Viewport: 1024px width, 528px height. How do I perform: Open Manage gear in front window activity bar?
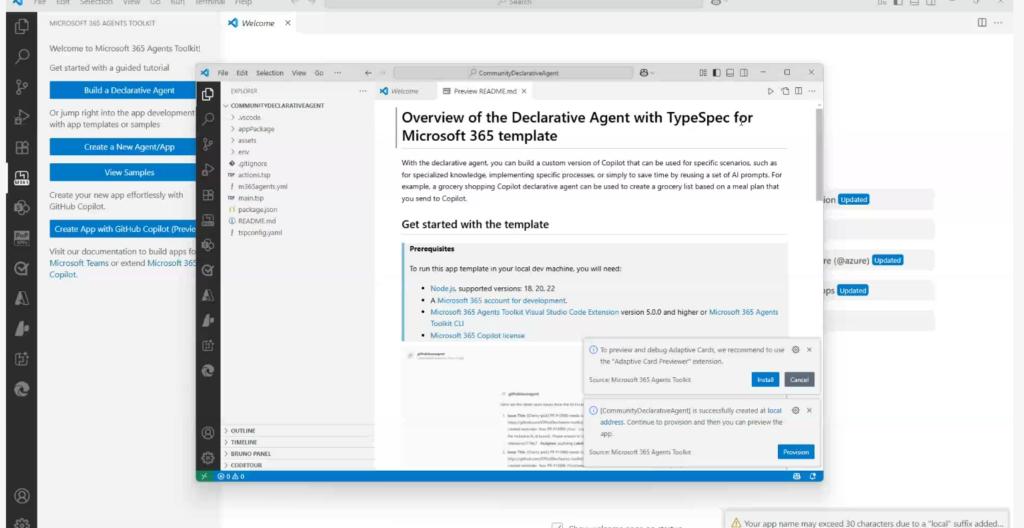208,457
